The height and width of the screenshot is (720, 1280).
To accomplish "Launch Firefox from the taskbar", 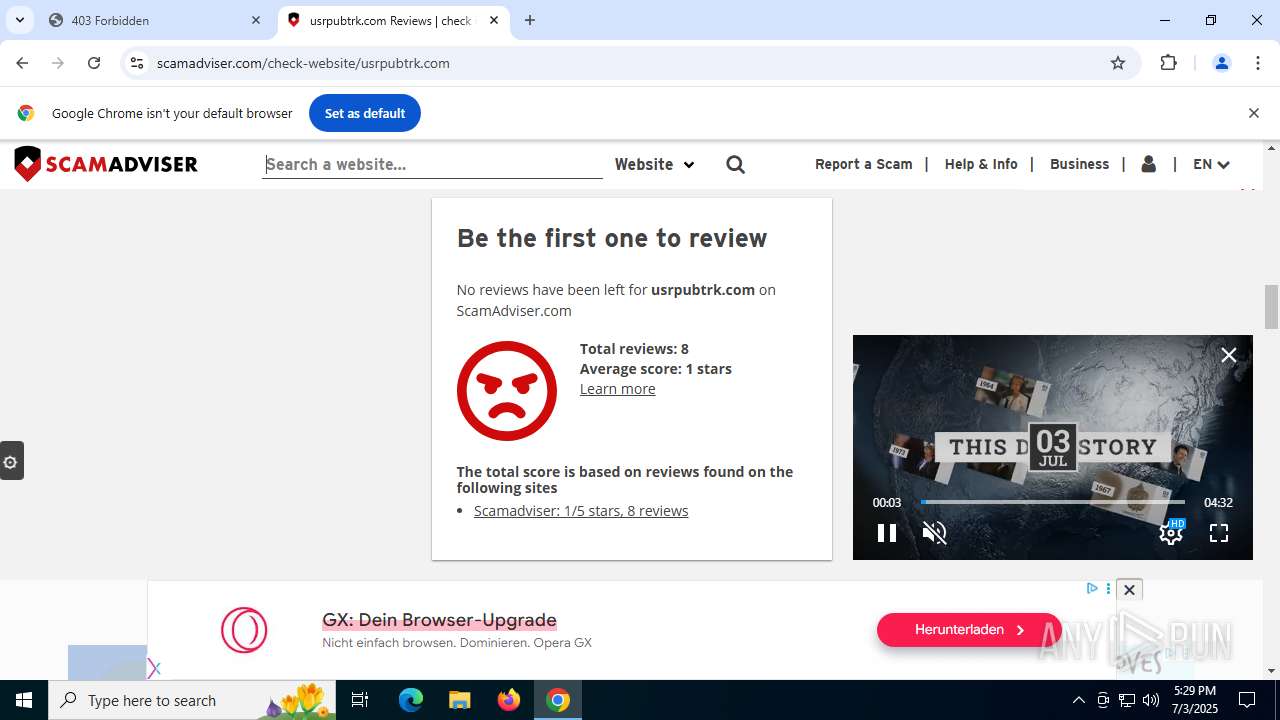I will [509, 700].
